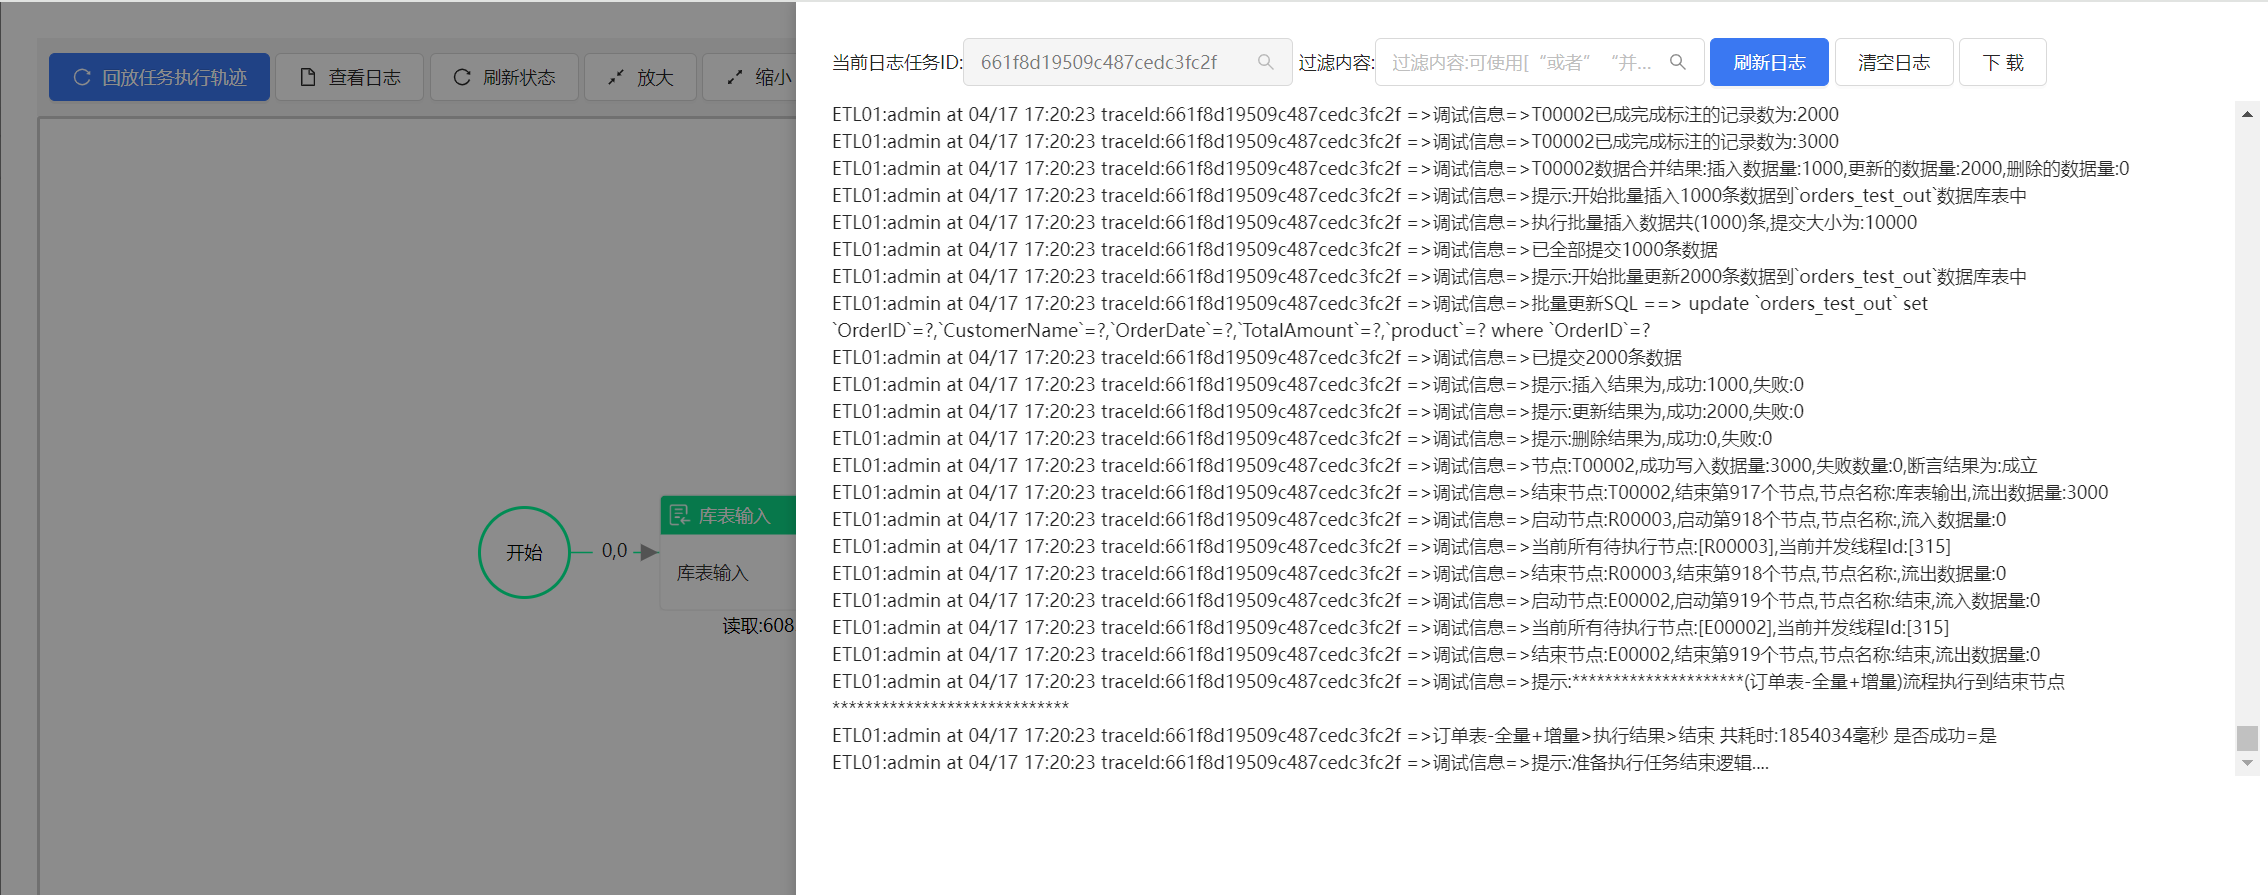2268x895 pixels.
Task: Click 刷新状态 refresh status button
Action: coord(504,77)
